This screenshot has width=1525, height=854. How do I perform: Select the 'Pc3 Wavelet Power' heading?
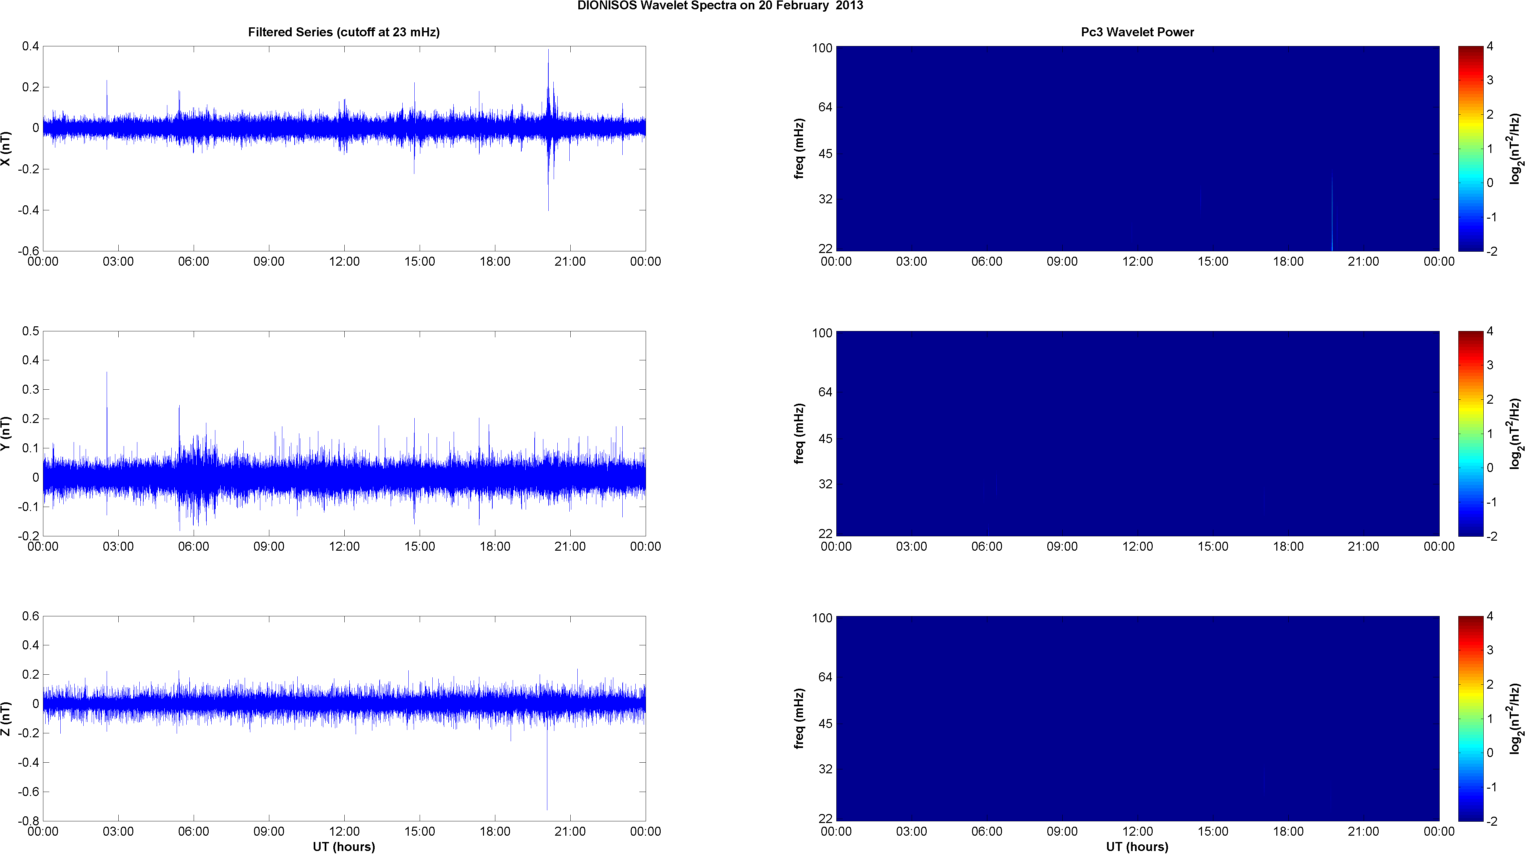(1137, 32)
